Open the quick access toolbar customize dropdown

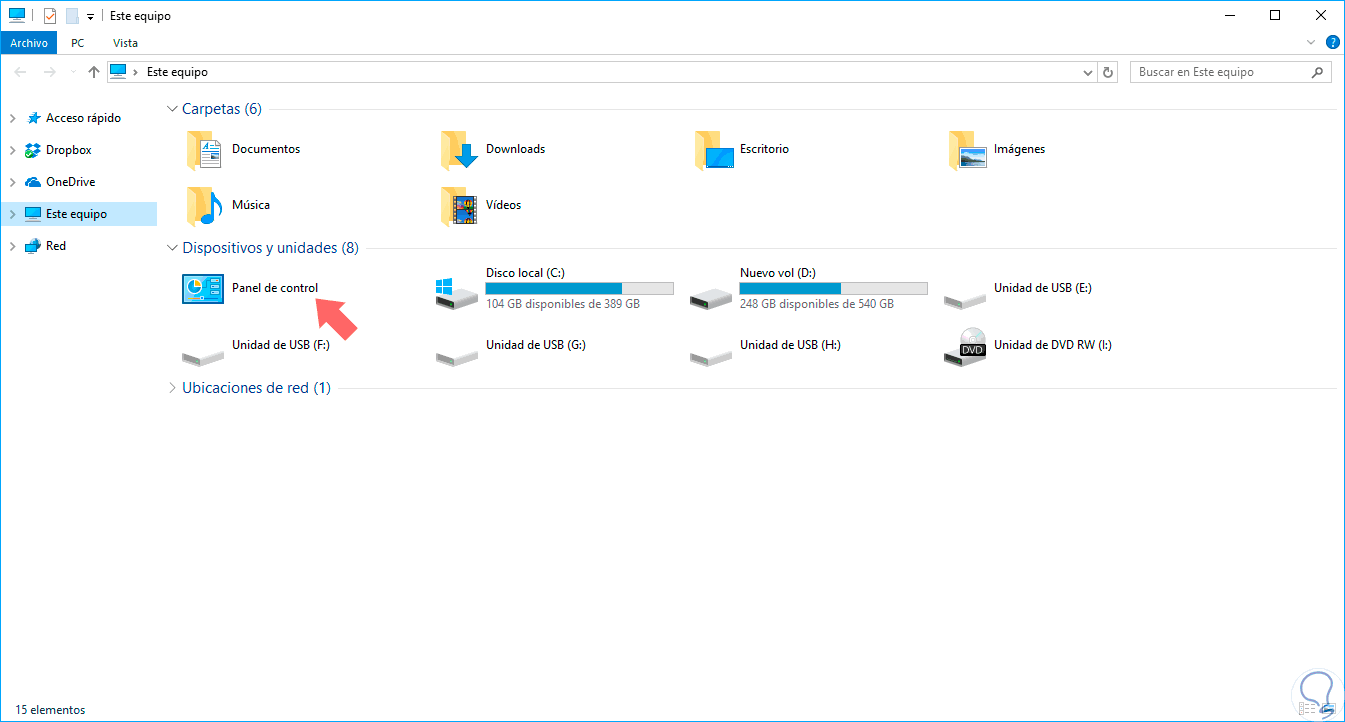(90, 17)
